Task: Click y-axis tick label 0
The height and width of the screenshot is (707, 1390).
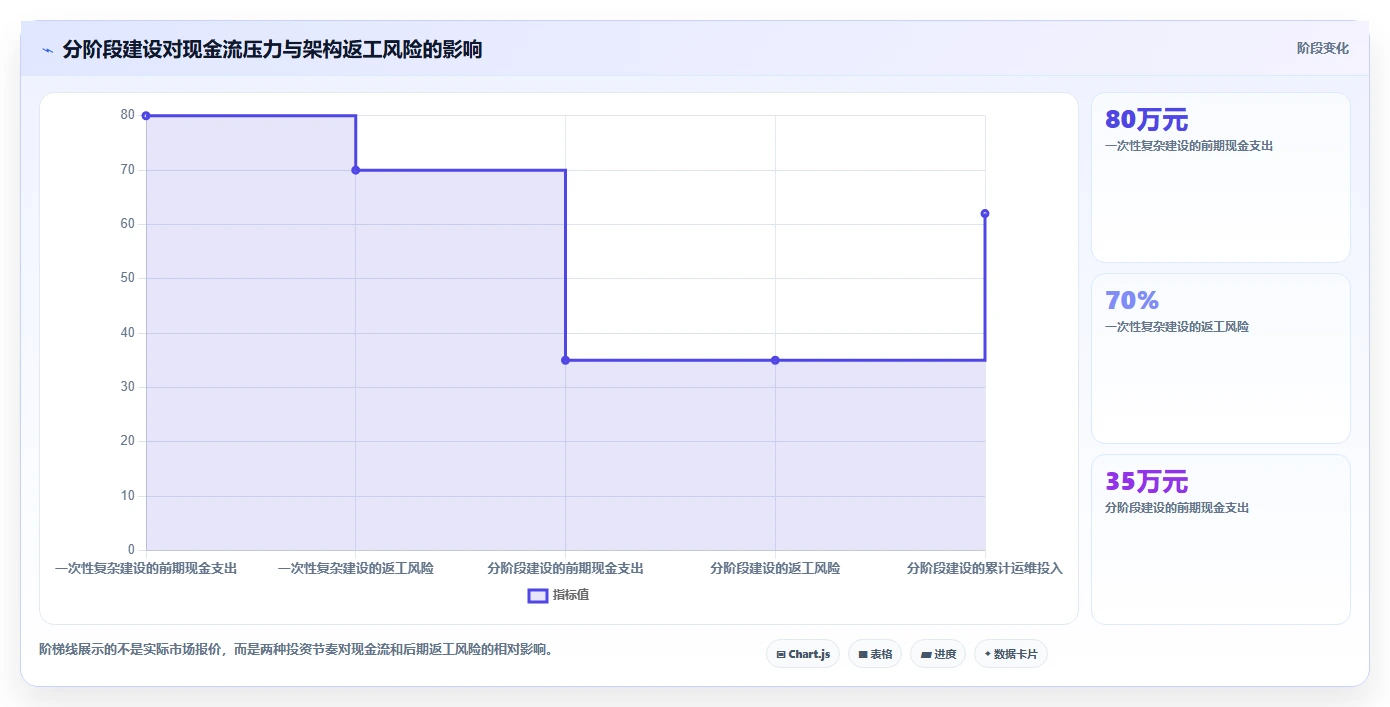Action: tap(131, 550)
